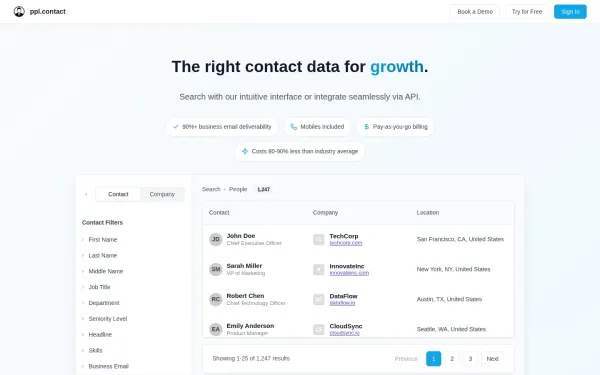Click the DataFlow company logo icon
Viewport: 600px width, 375px height.
(x=318, y=299)
